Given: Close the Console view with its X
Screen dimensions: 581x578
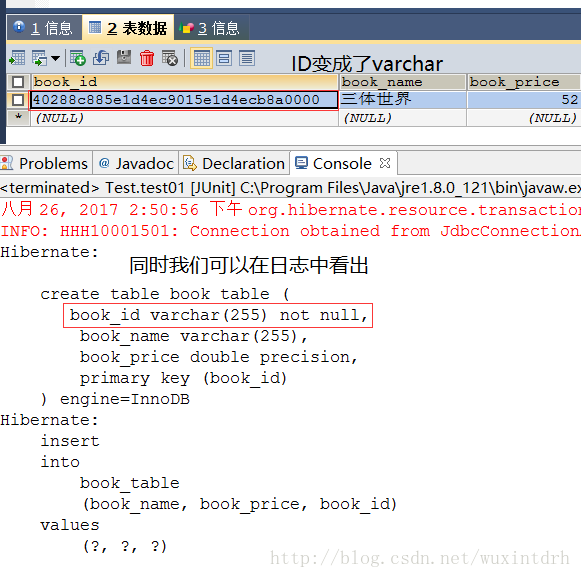Looking at the screenshot, I should coord(385,163).
